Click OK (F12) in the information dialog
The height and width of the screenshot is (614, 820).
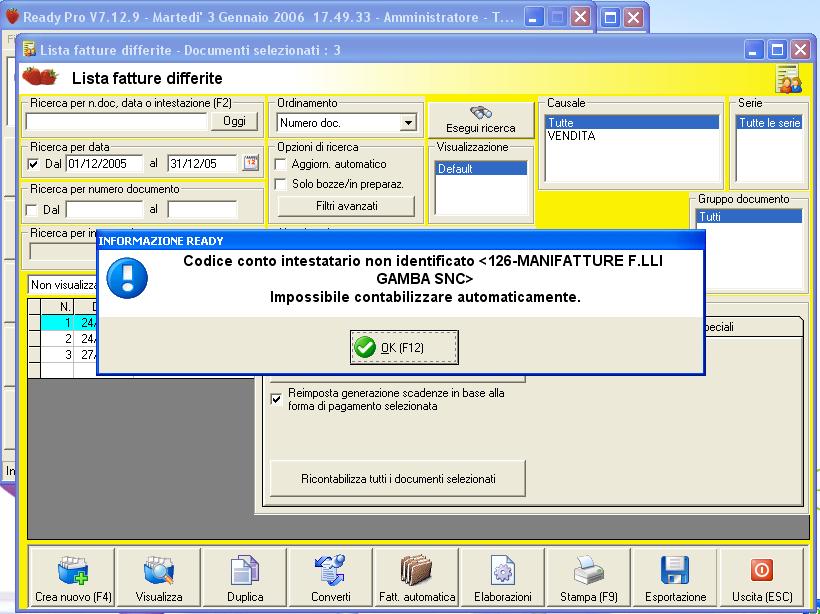coord(404,347)
